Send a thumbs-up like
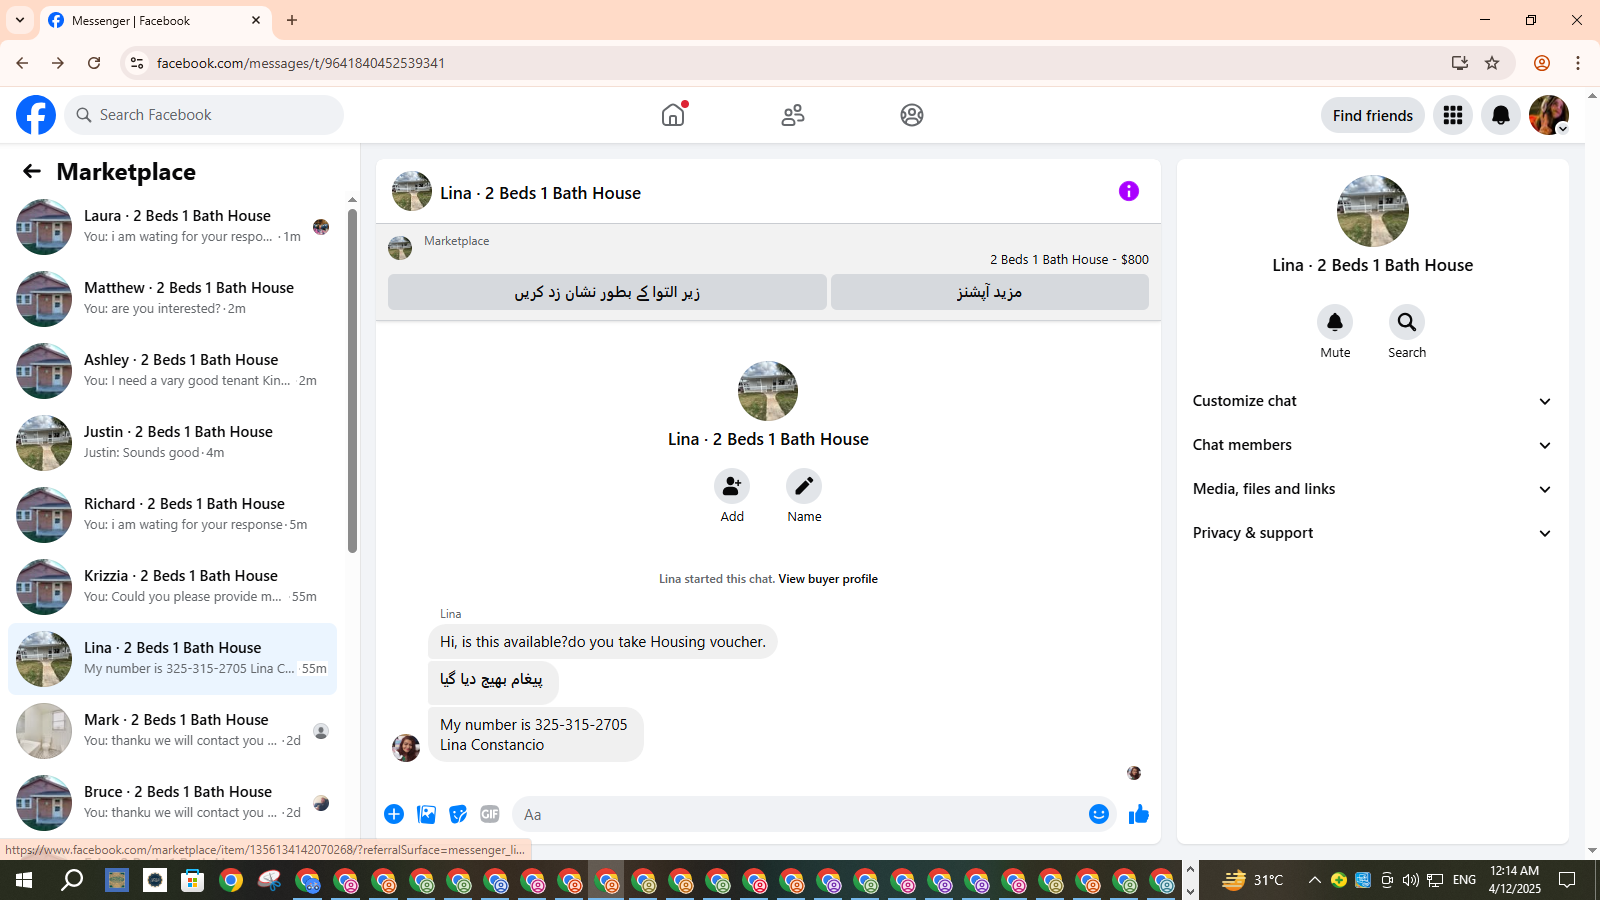Image resolution: width=1600 pixels, height=900 pixels. (x=1139, y=814)
